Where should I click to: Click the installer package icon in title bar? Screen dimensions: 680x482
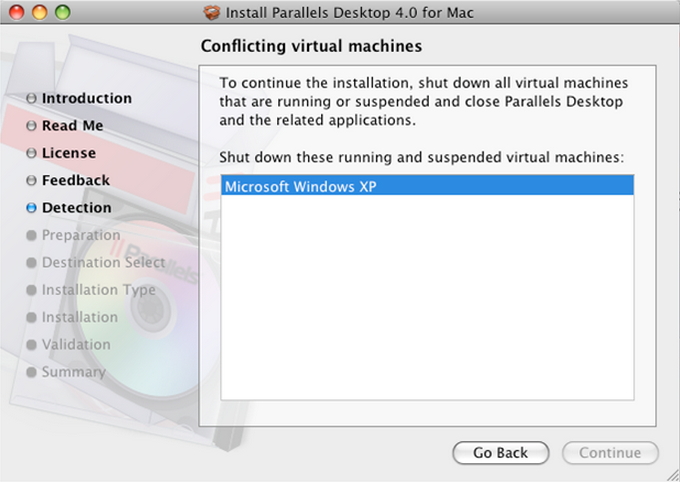point(211,13)
